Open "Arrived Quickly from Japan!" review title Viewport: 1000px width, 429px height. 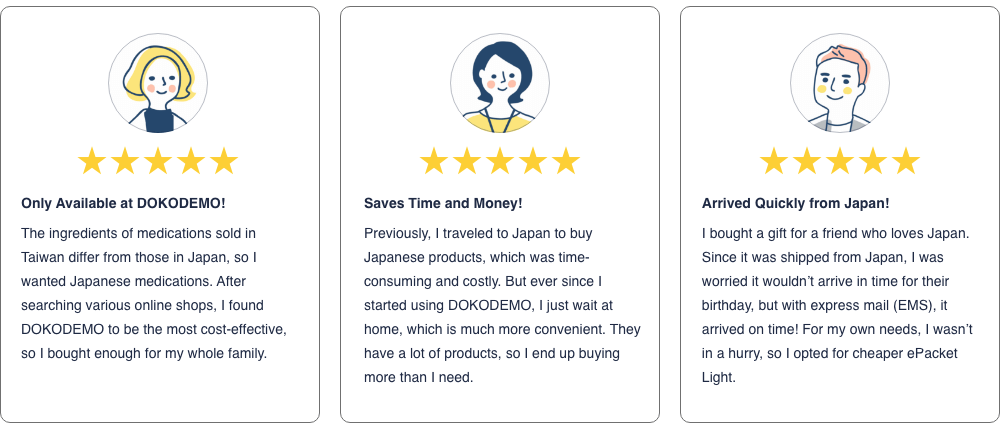point(795,204)
